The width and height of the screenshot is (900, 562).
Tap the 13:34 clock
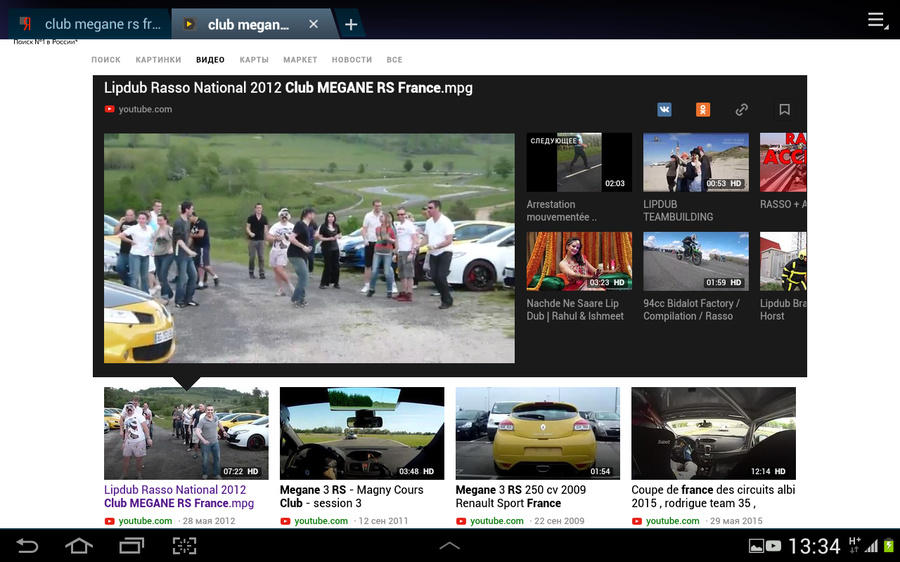[814, 546]
